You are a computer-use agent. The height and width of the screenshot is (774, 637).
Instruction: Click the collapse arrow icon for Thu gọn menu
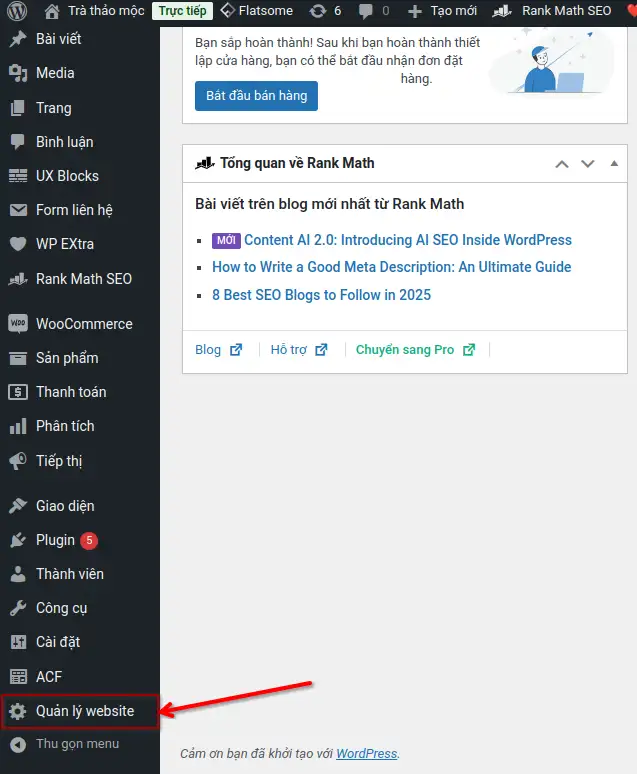pyautogui.click(x=18, y=744)
